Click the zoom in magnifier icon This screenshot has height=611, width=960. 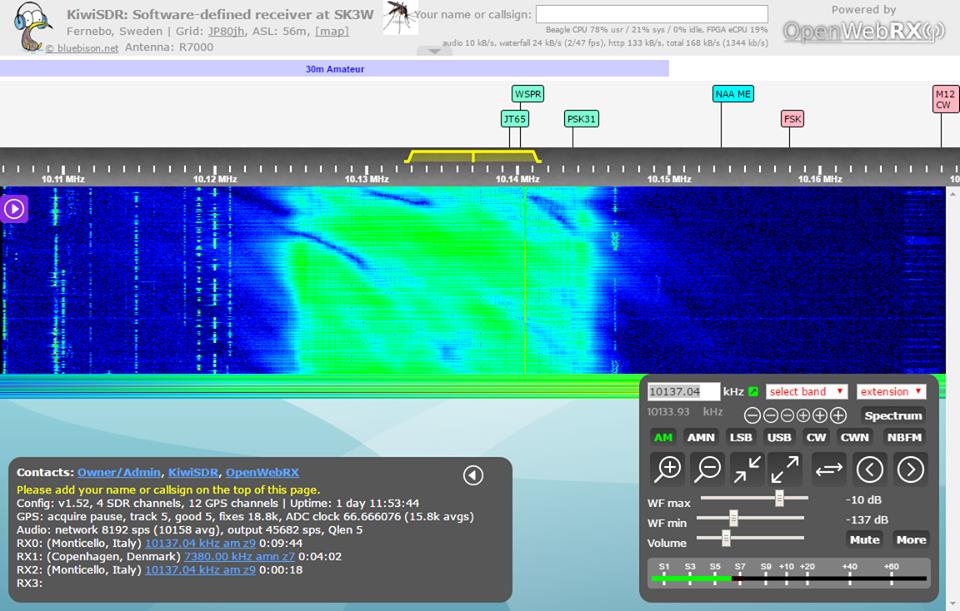coord(668,468)
